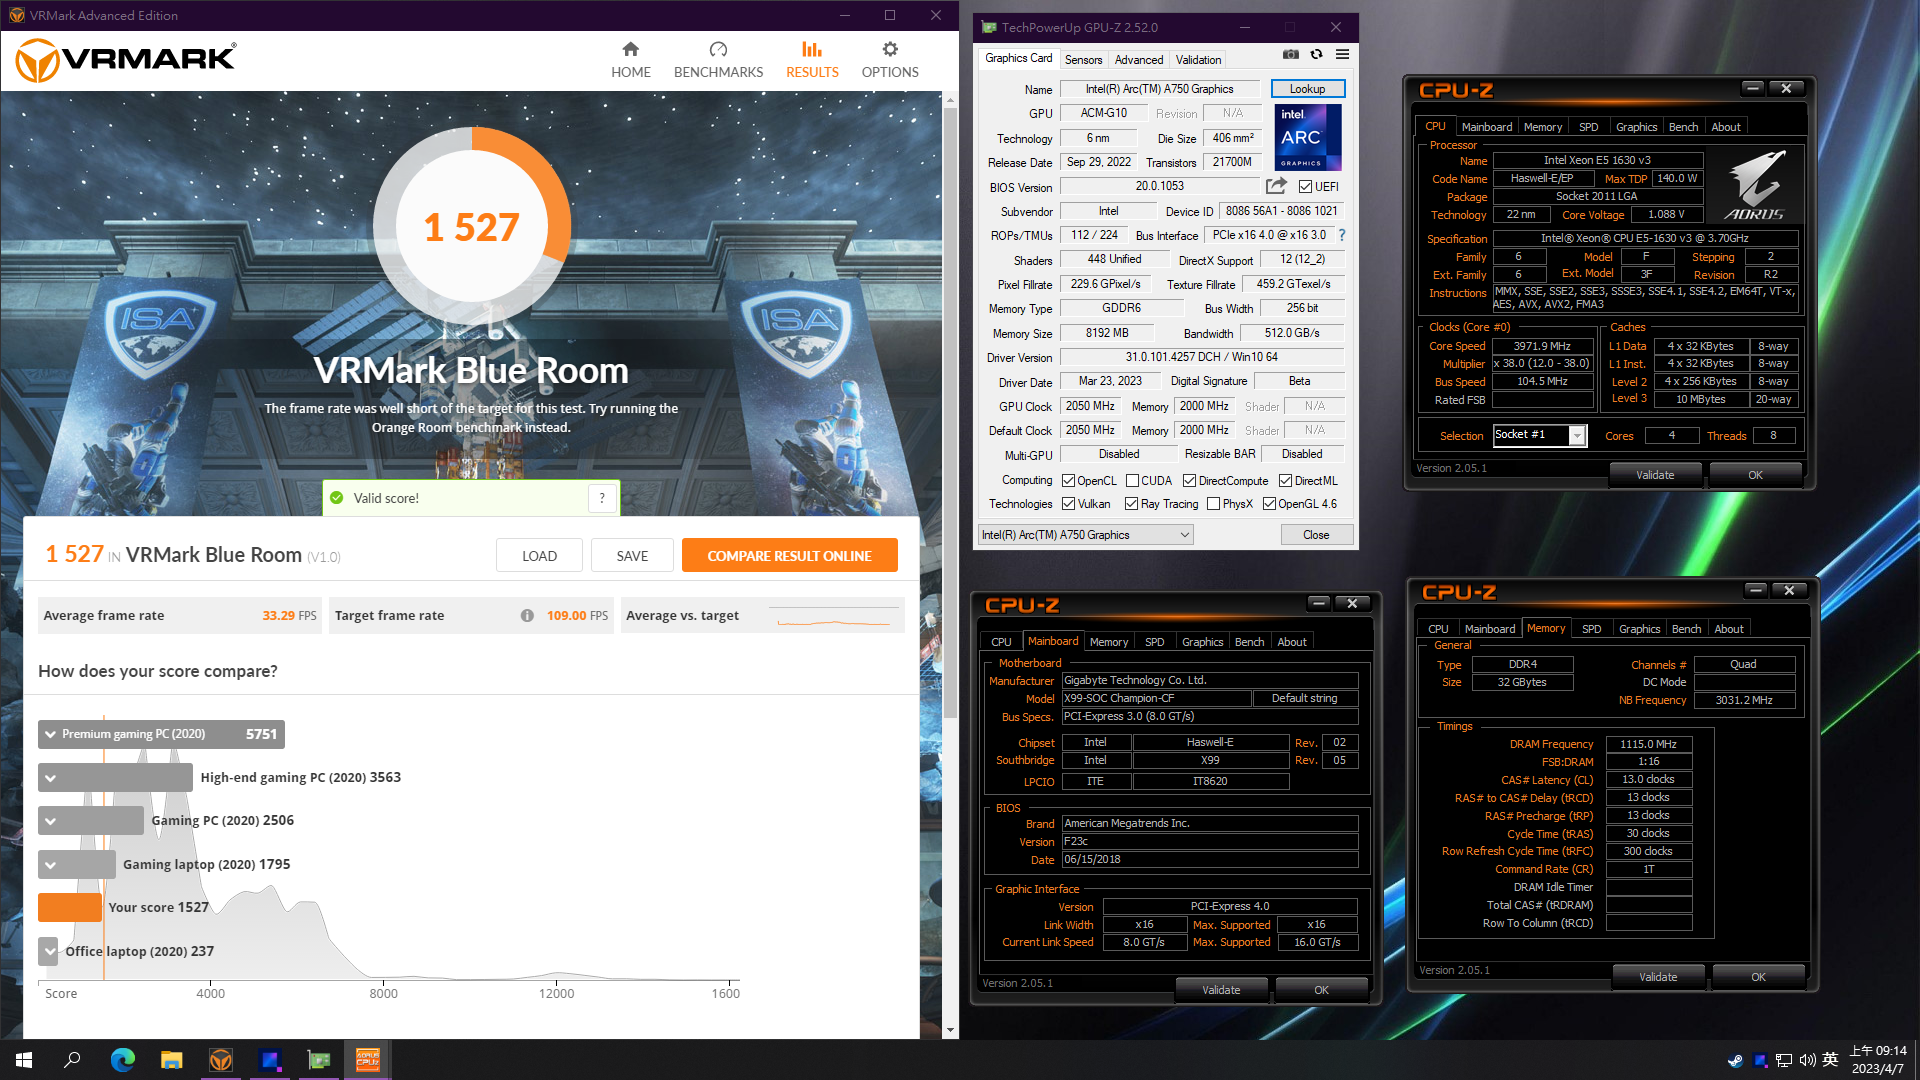The height and width of the screenshot is (1080, 1920).
Task: Expand the Gaming laptop (2020) row
Action: (50, 864)
